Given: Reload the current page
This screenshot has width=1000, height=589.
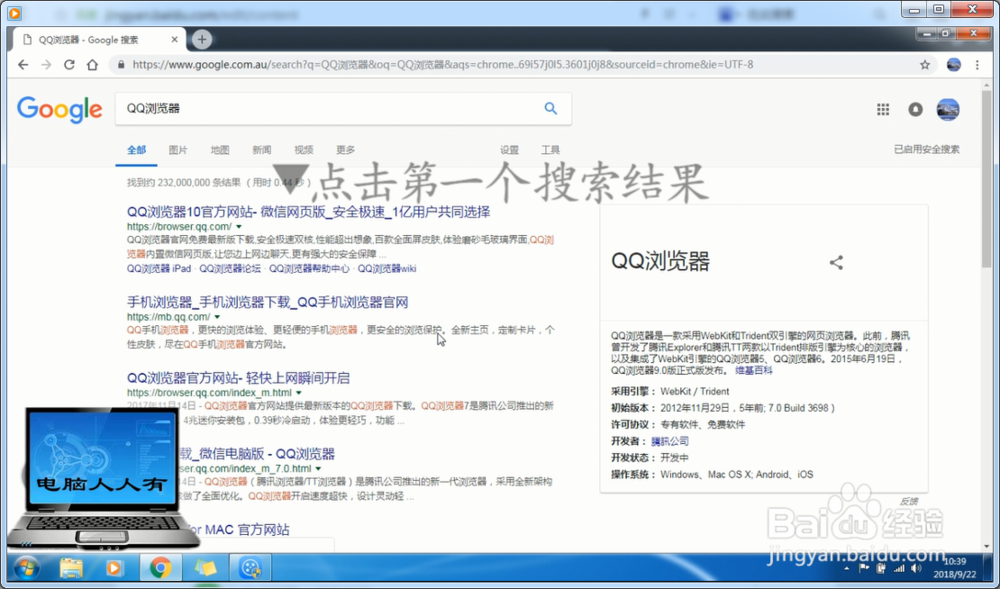Looking at the screenshot, I should click(x=69, y=64).
